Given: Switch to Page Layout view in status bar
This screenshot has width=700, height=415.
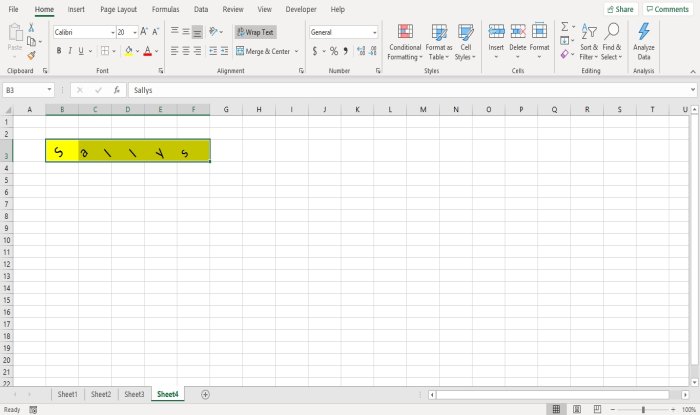Looking at the screenshot, I should tap(577, 409).
